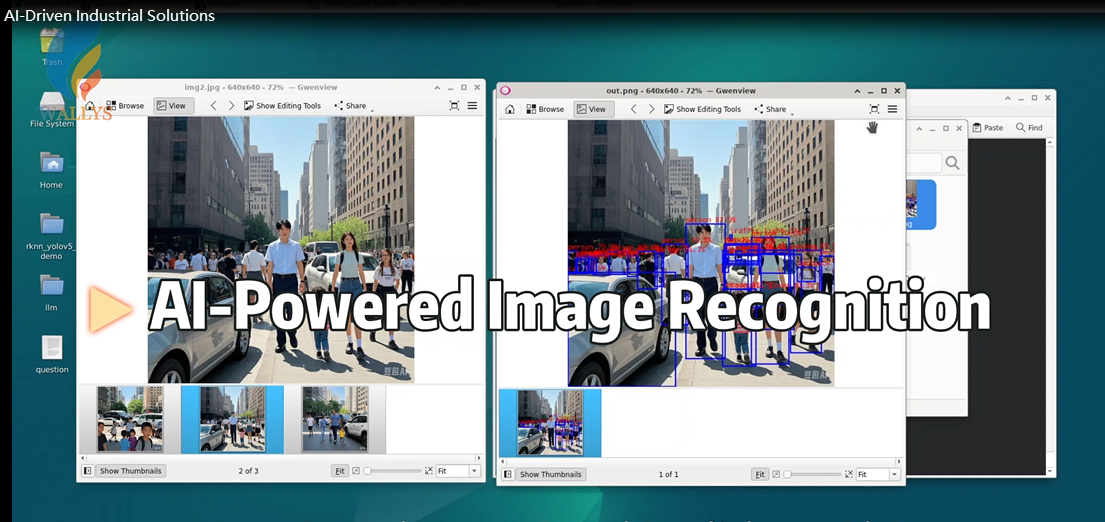The image size is (1105, 522).
Task: Click "1 of 1" counter text
Action: 668,474
